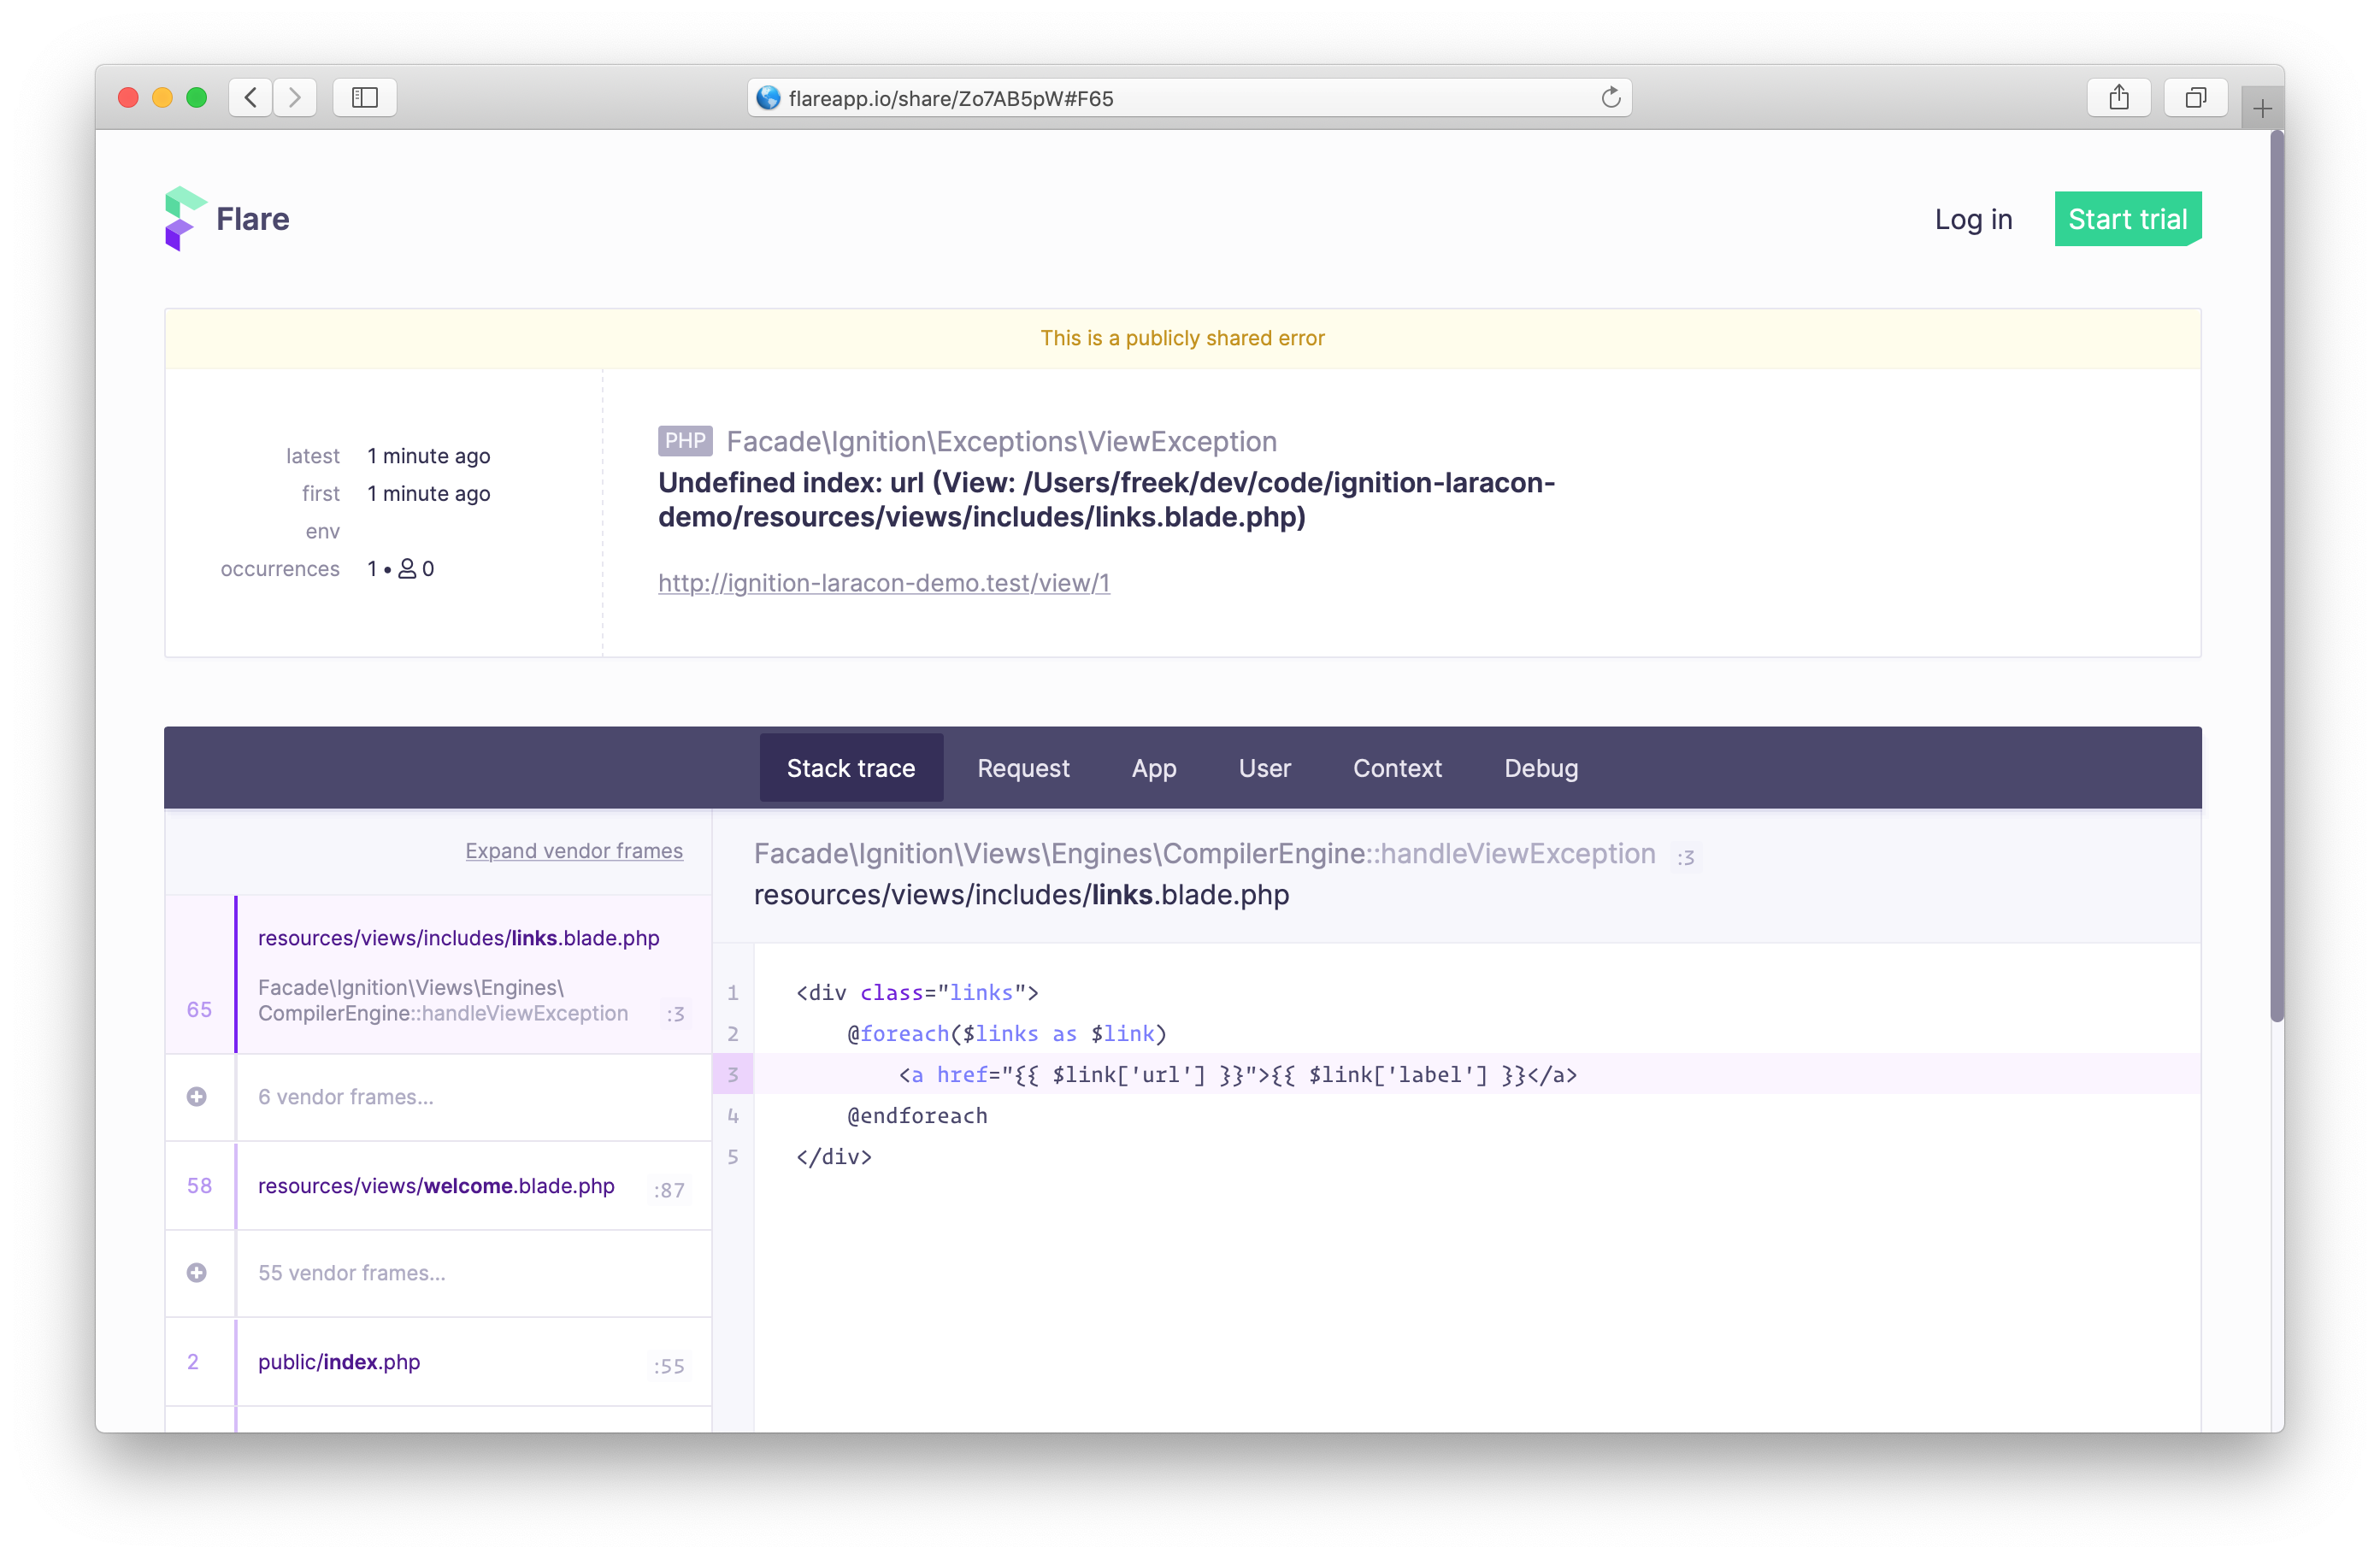Go forward with the browser forward arrow
Screen dimensions: 2380x1559
click(295, 97)
